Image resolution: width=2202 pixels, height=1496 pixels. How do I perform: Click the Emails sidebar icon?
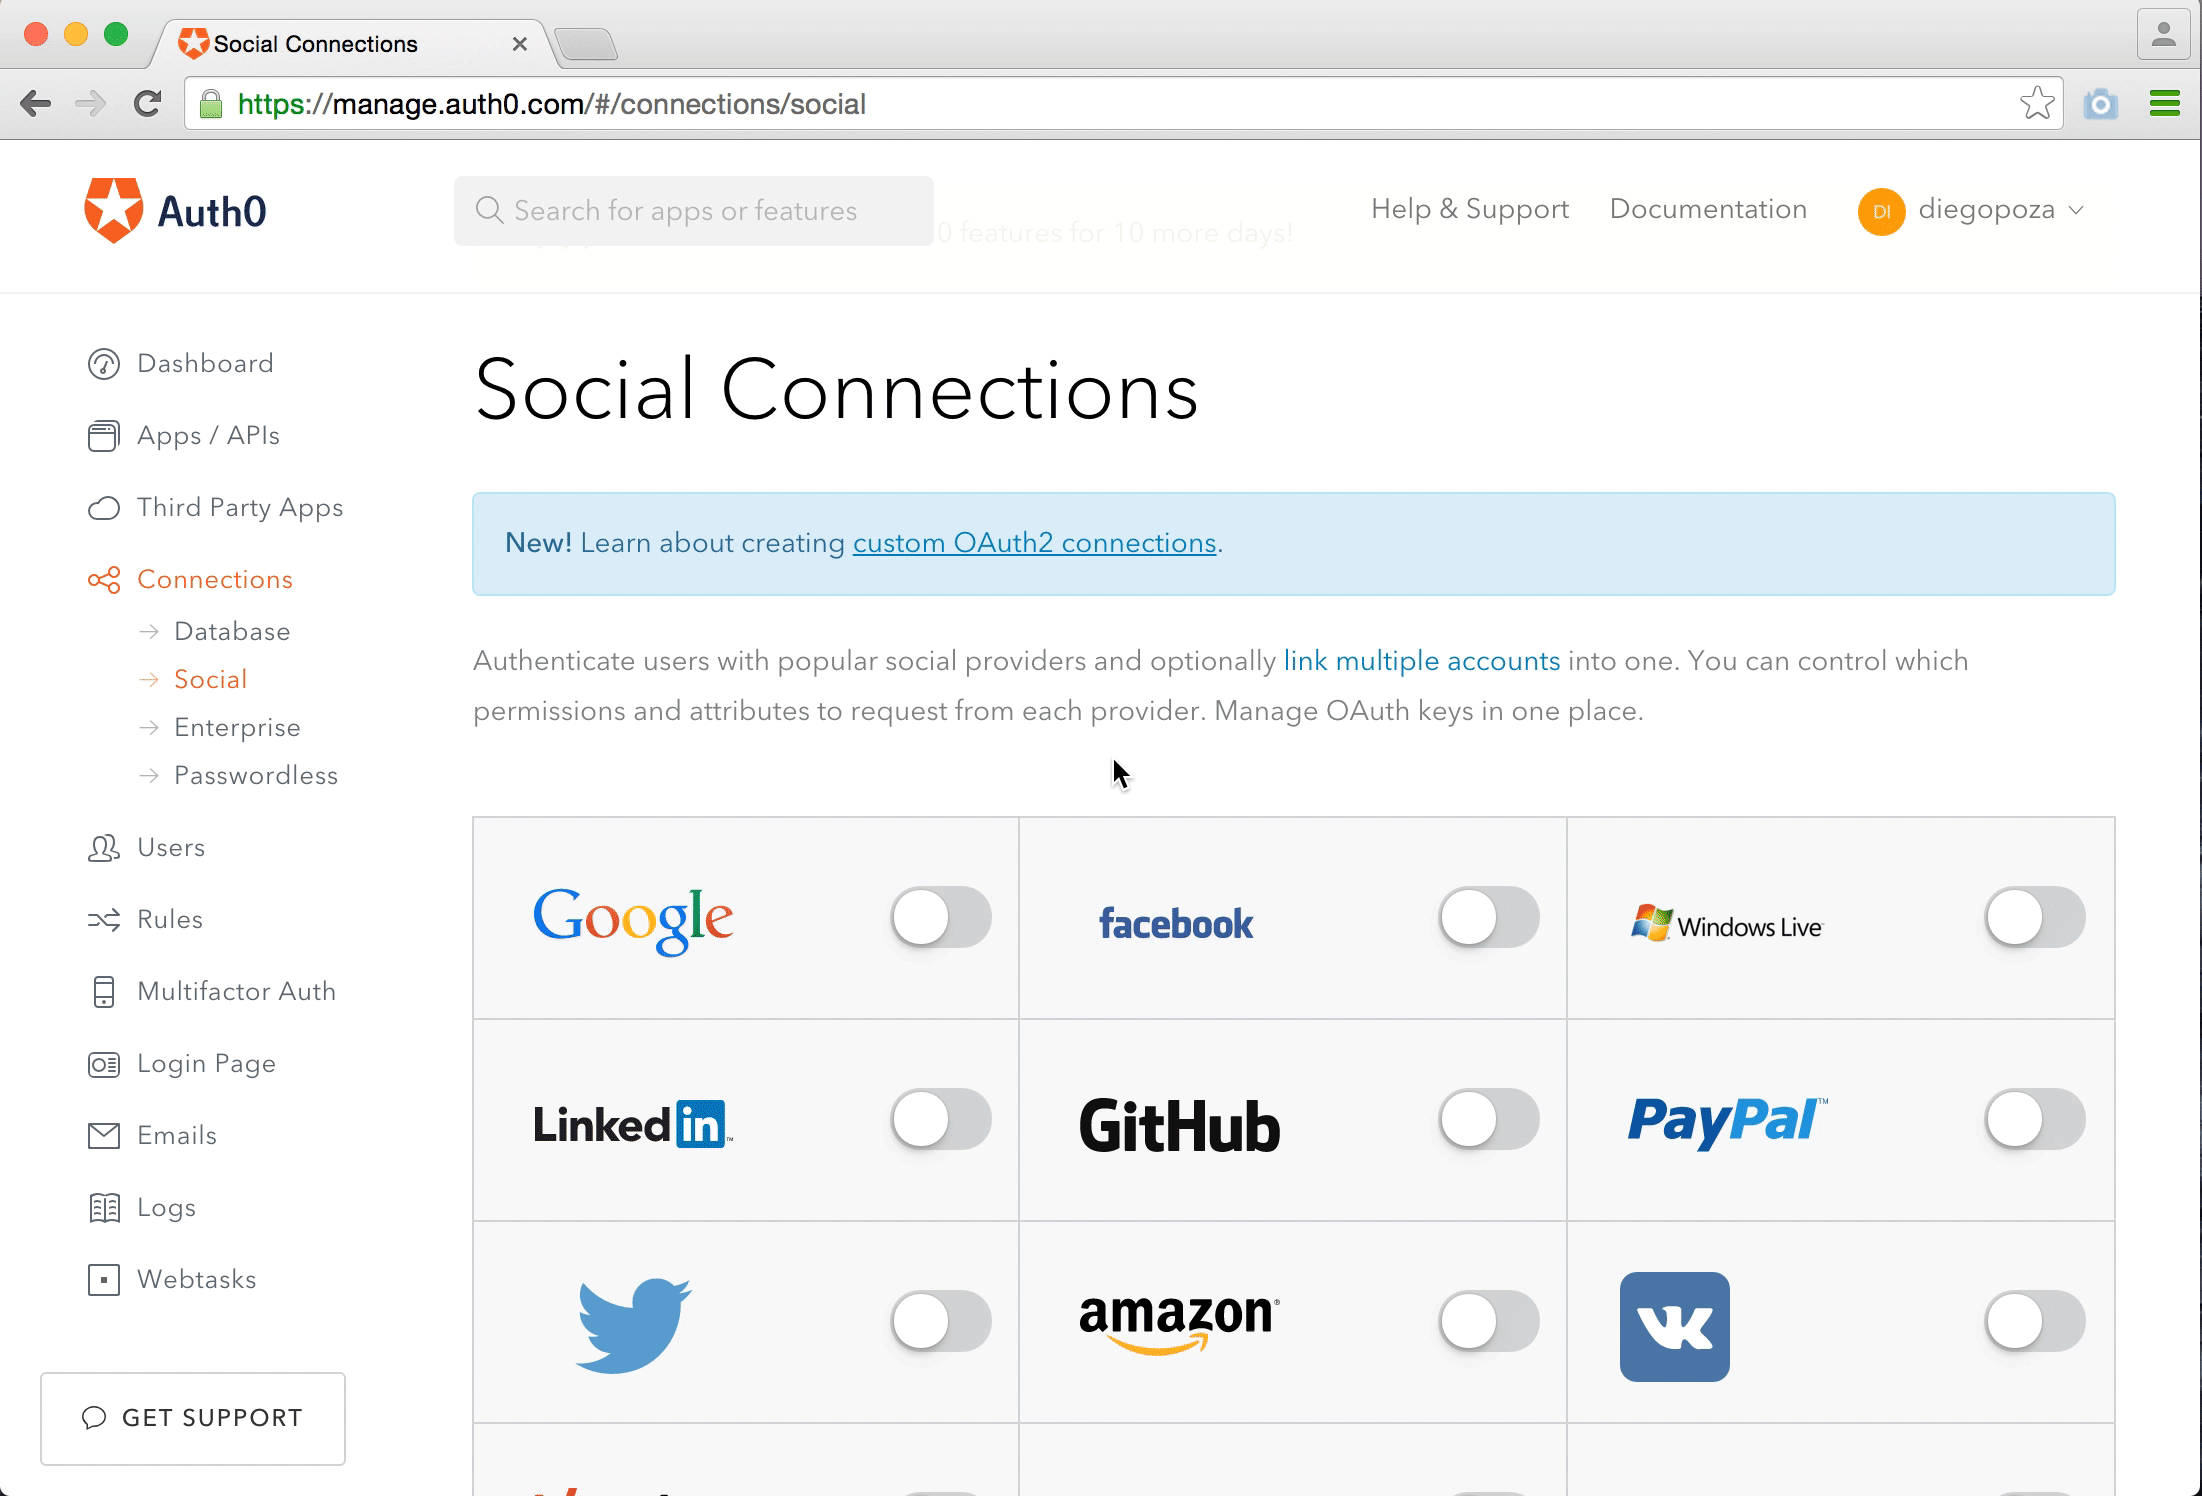point(104,1135)
